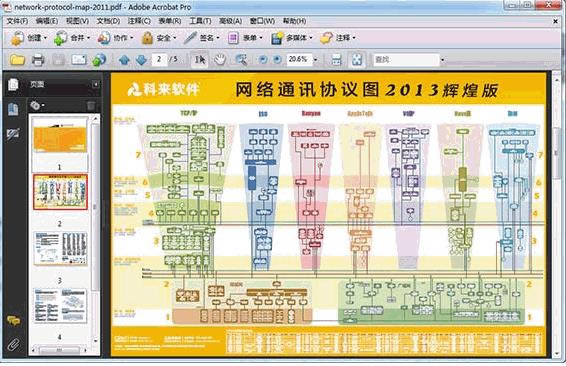Toggle the text Select tool
Viewport: 566px width, 366px height.
pos(200,60)
